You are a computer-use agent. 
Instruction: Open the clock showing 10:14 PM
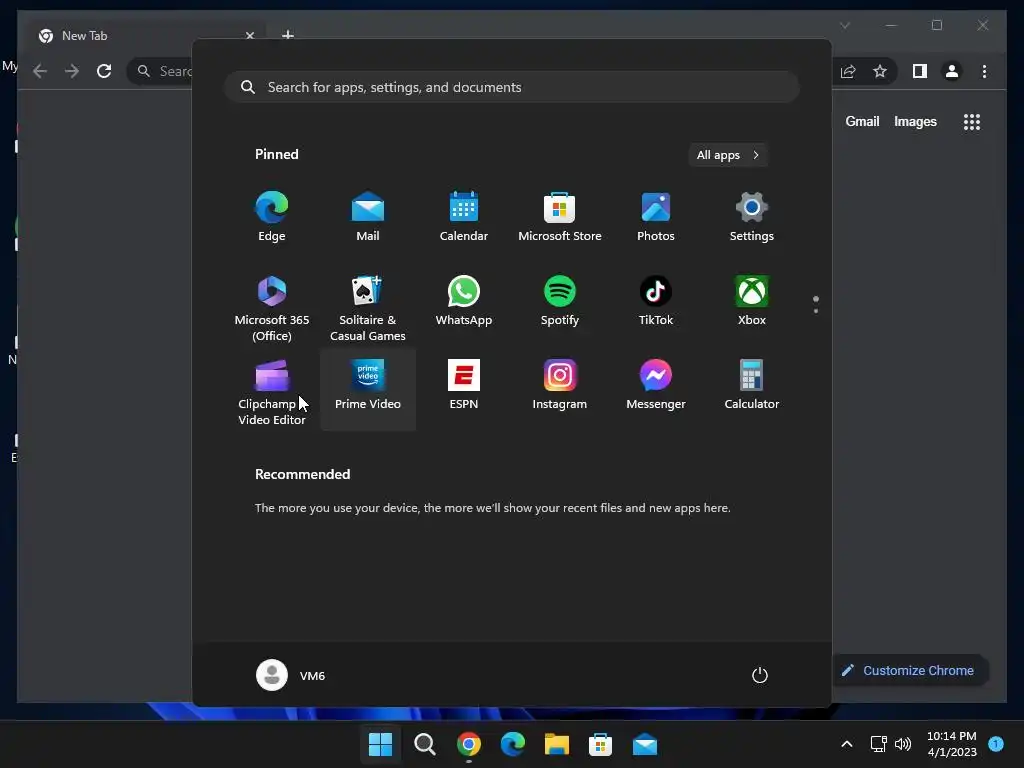952,744
